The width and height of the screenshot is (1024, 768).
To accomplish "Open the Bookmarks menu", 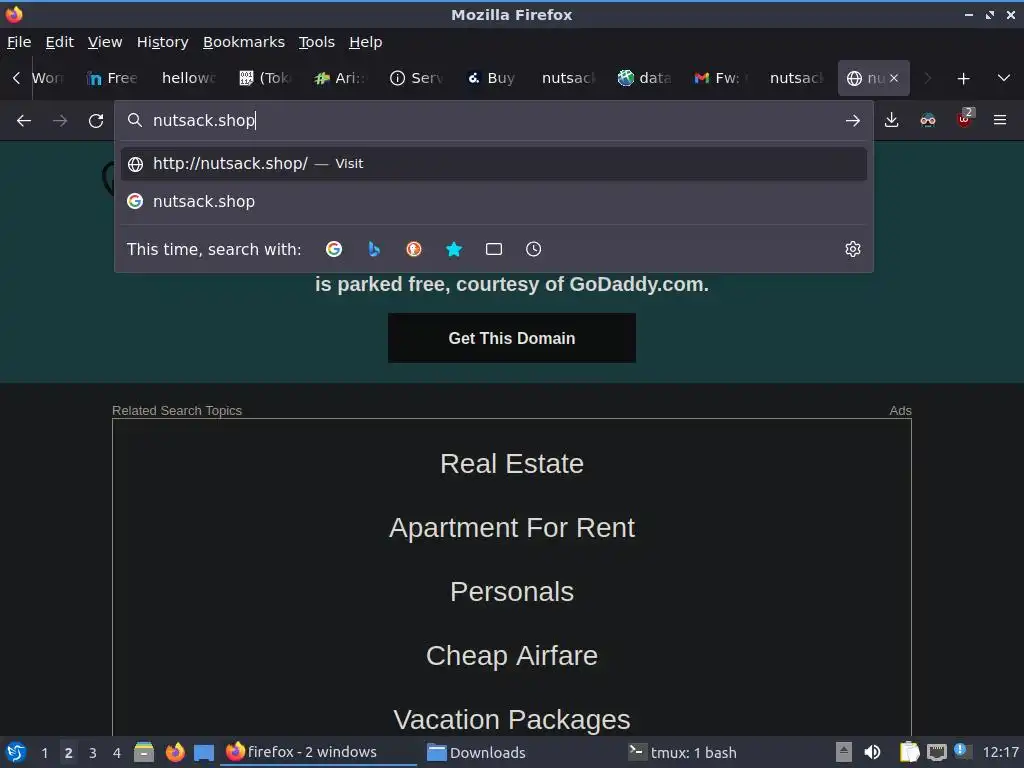I will tap(244, 42).
